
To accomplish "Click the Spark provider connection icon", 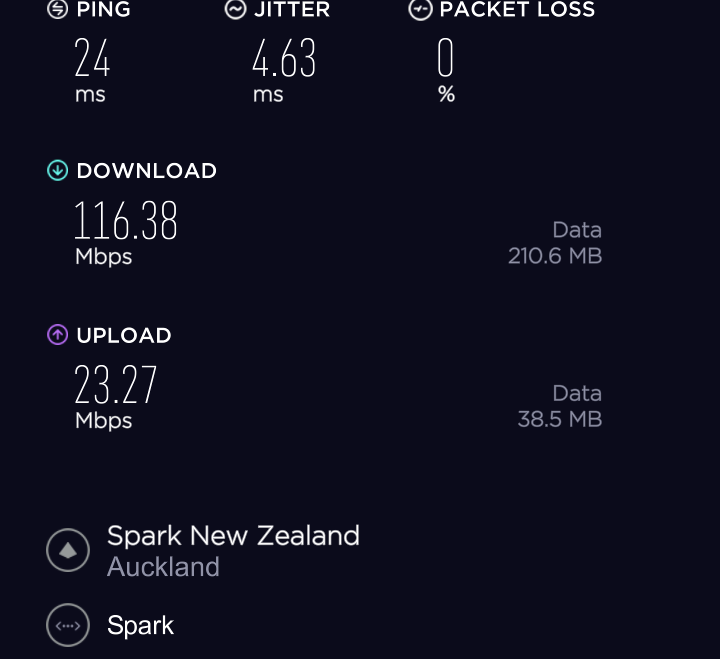I will click(x=68, y=626).
